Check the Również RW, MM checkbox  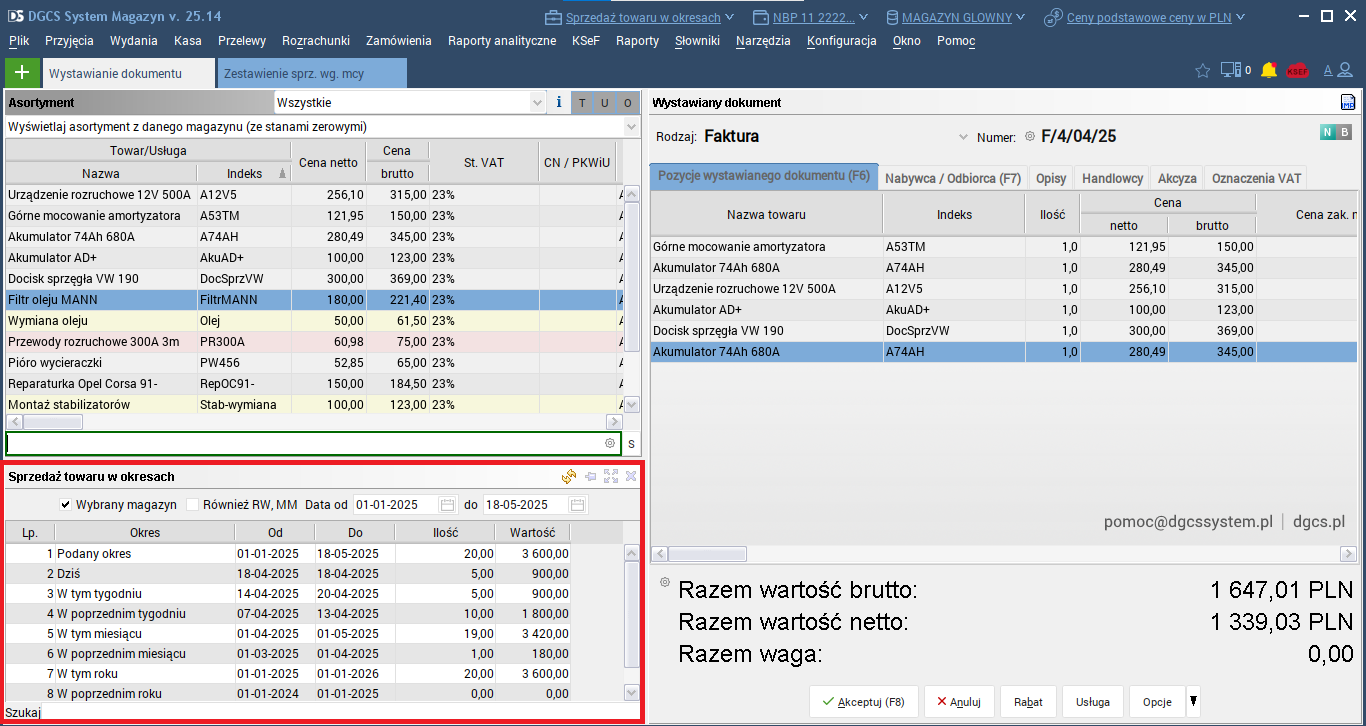[193, 505]
